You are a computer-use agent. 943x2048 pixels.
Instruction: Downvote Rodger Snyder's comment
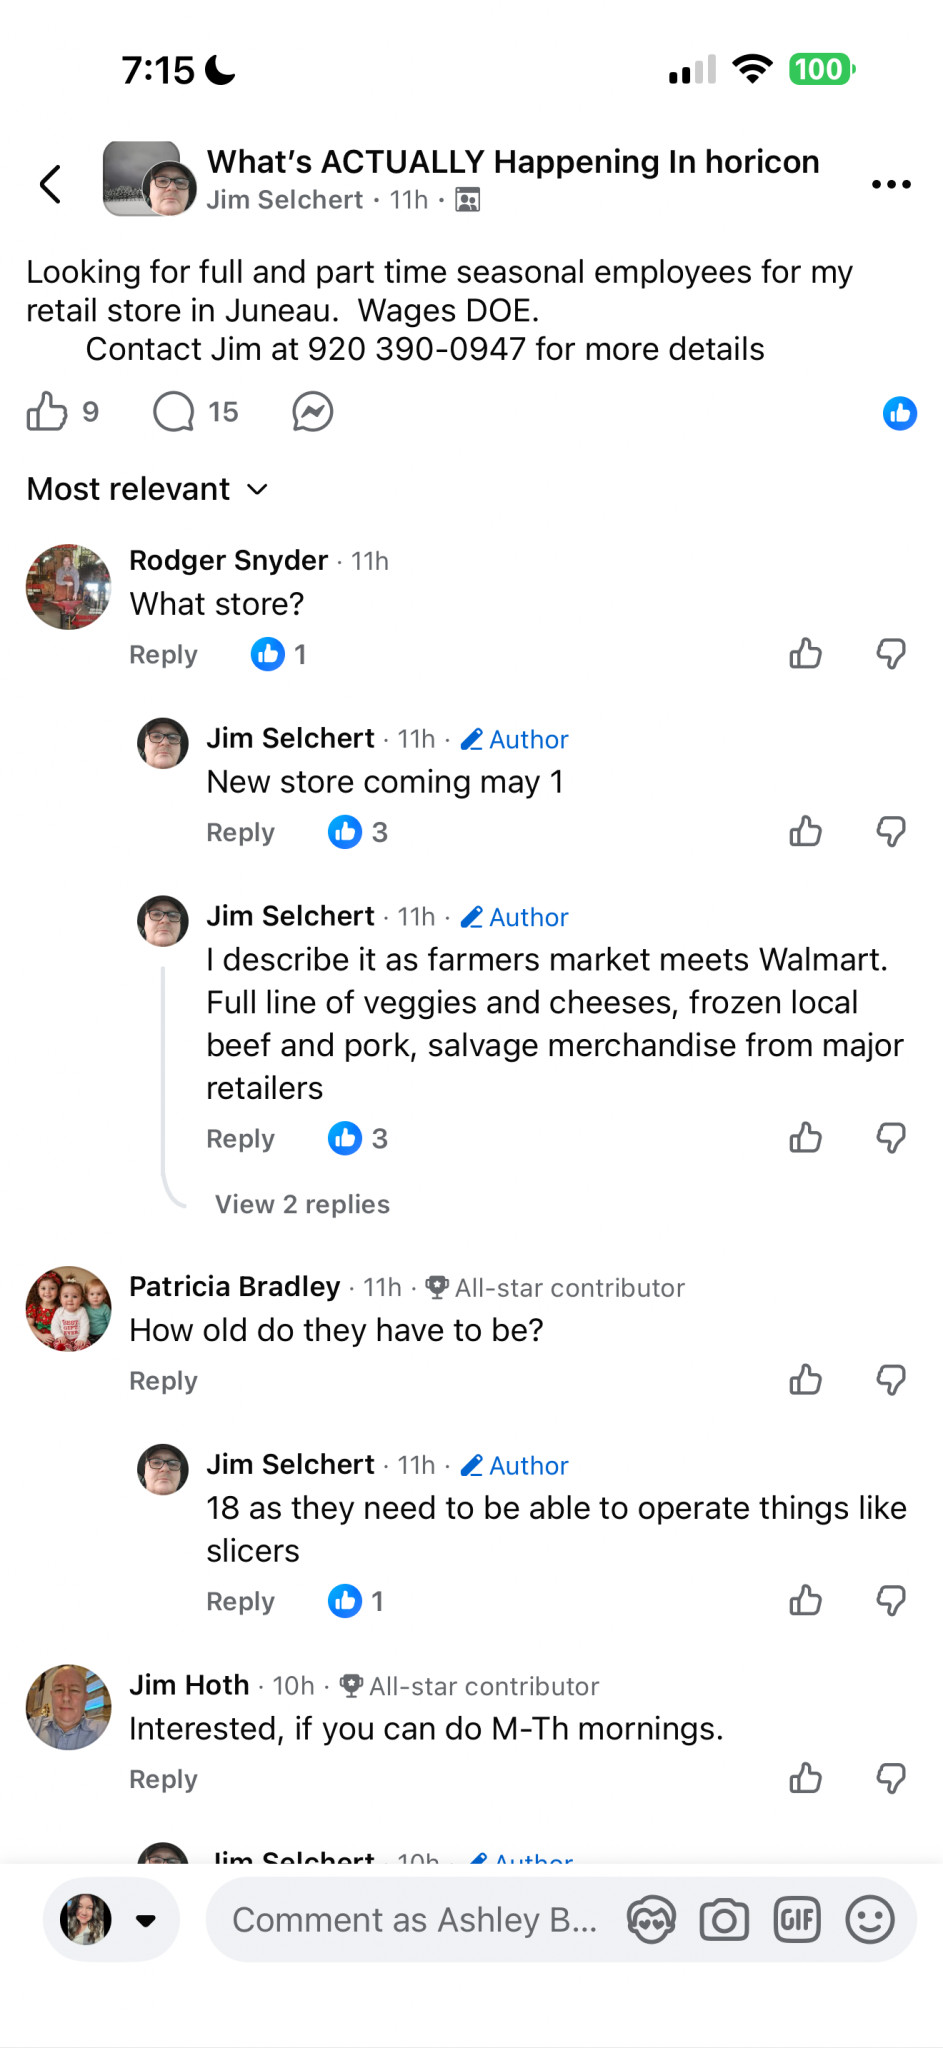pyautogui.click(x=891, y=654)
